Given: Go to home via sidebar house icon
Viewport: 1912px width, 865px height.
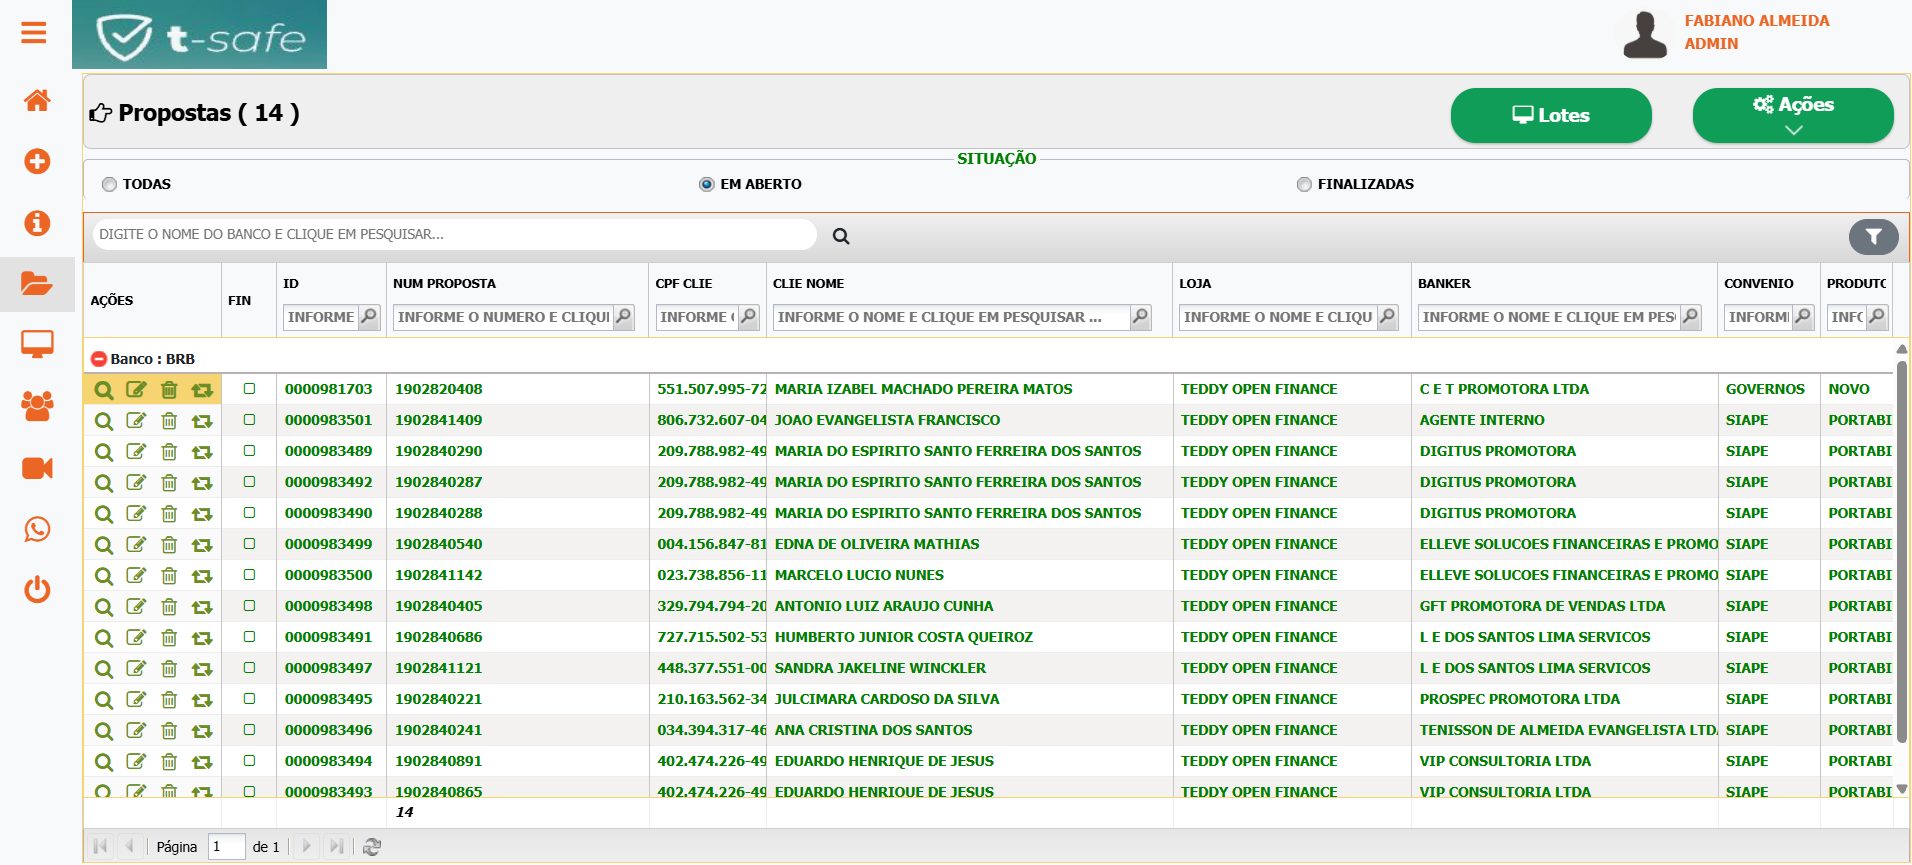Looking at the screenshot, I should click(37, 100).
